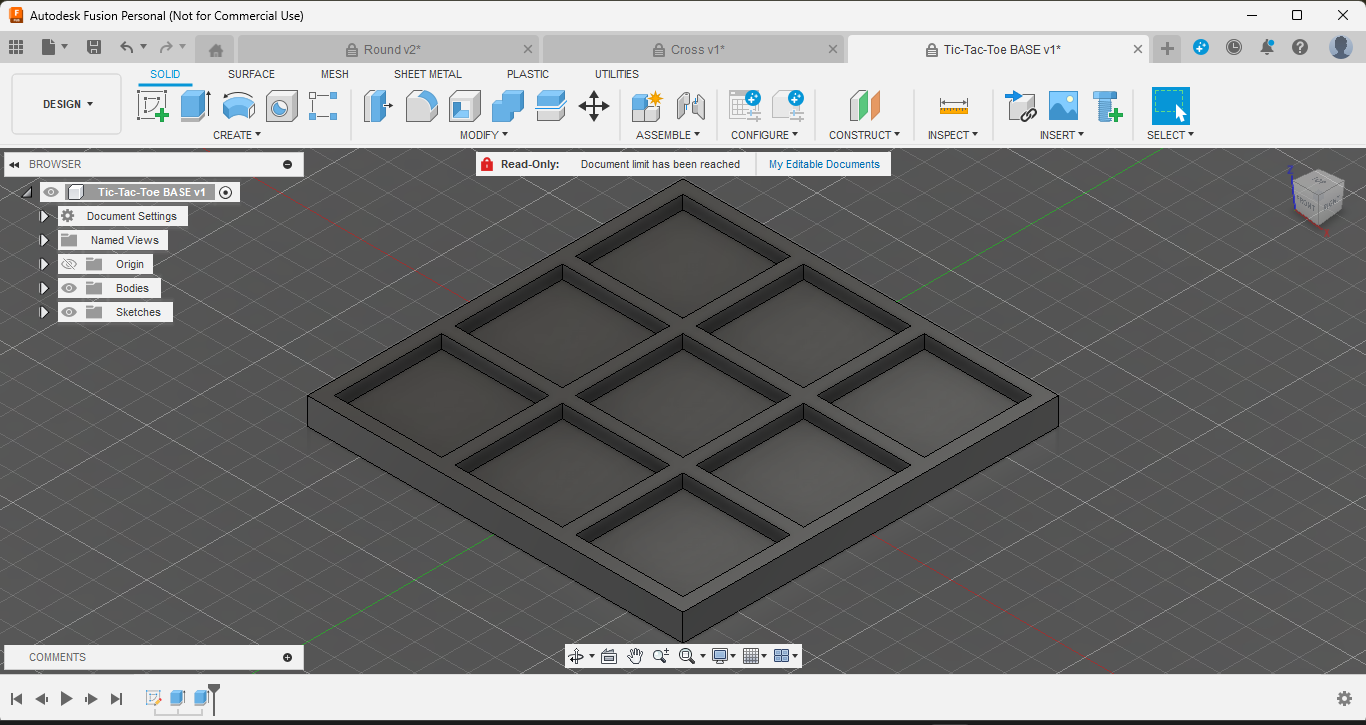The height and width of the screenshot is (725, 1366).
Task: Expand the Document Settings node
Action: click(x=44, y=216)
